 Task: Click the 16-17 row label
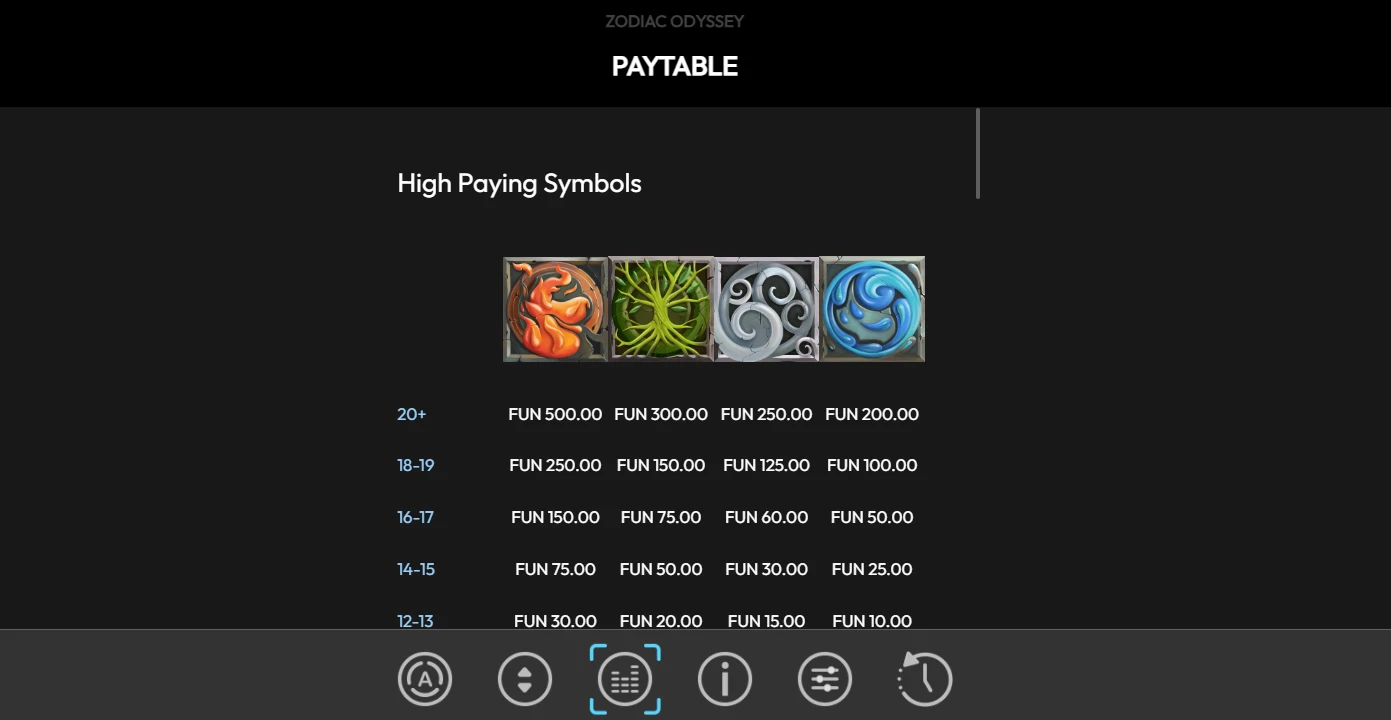click(x=416, y=517)
